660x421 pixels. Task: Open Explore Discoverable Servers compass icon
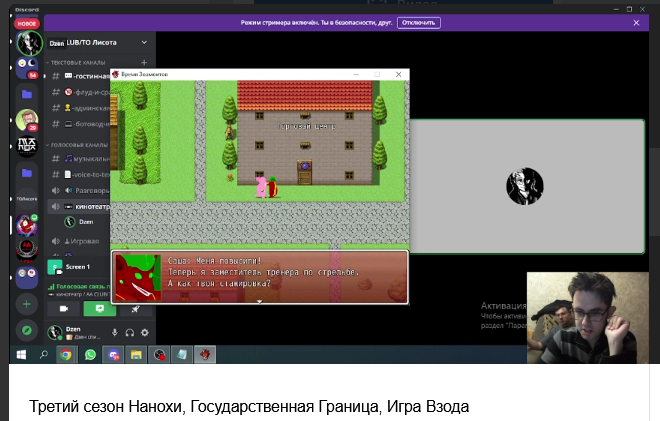pos(27,330)
